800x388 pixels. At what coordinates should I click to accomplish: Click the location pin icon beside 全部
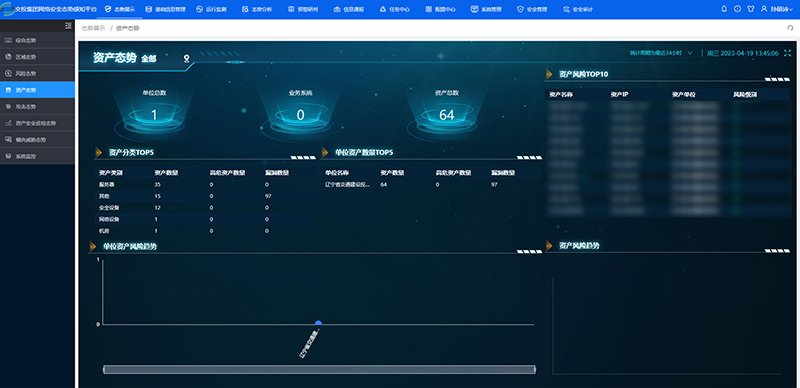click(187, 59)
